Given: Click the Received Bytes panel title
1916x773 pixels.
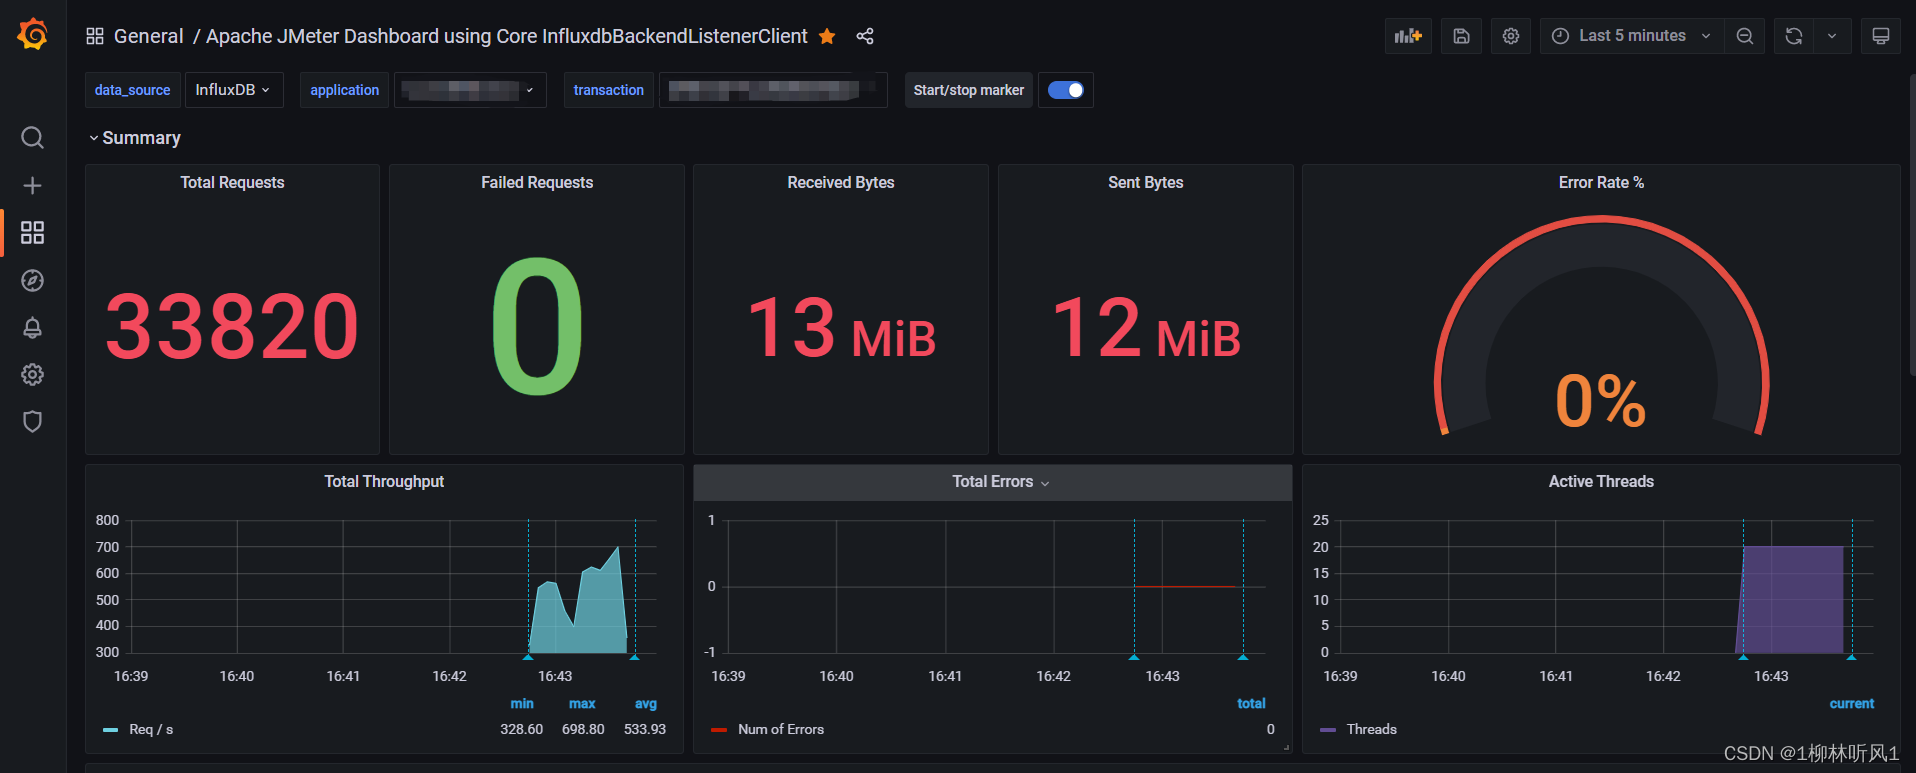Looking at the screenshot, I should click(x=841, y=182).
